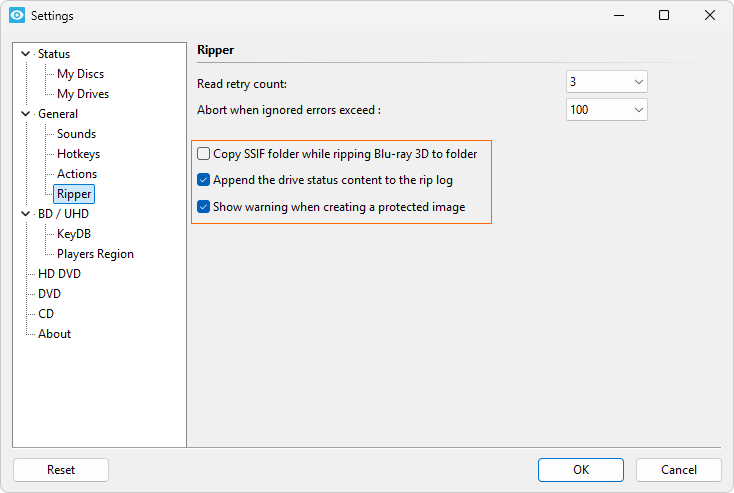Open the Hotkeys settings page
The image size is (734, 493).
[x=78, y=154]
